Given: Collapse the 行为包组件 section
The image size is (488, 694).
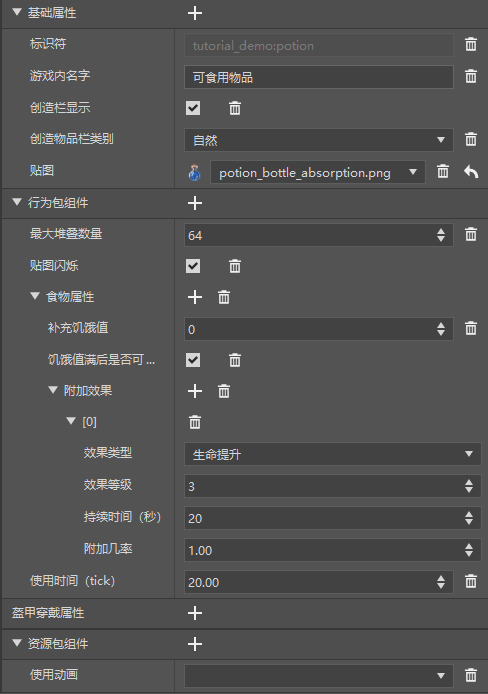Looking at the screenshot, I should (17, 202).
